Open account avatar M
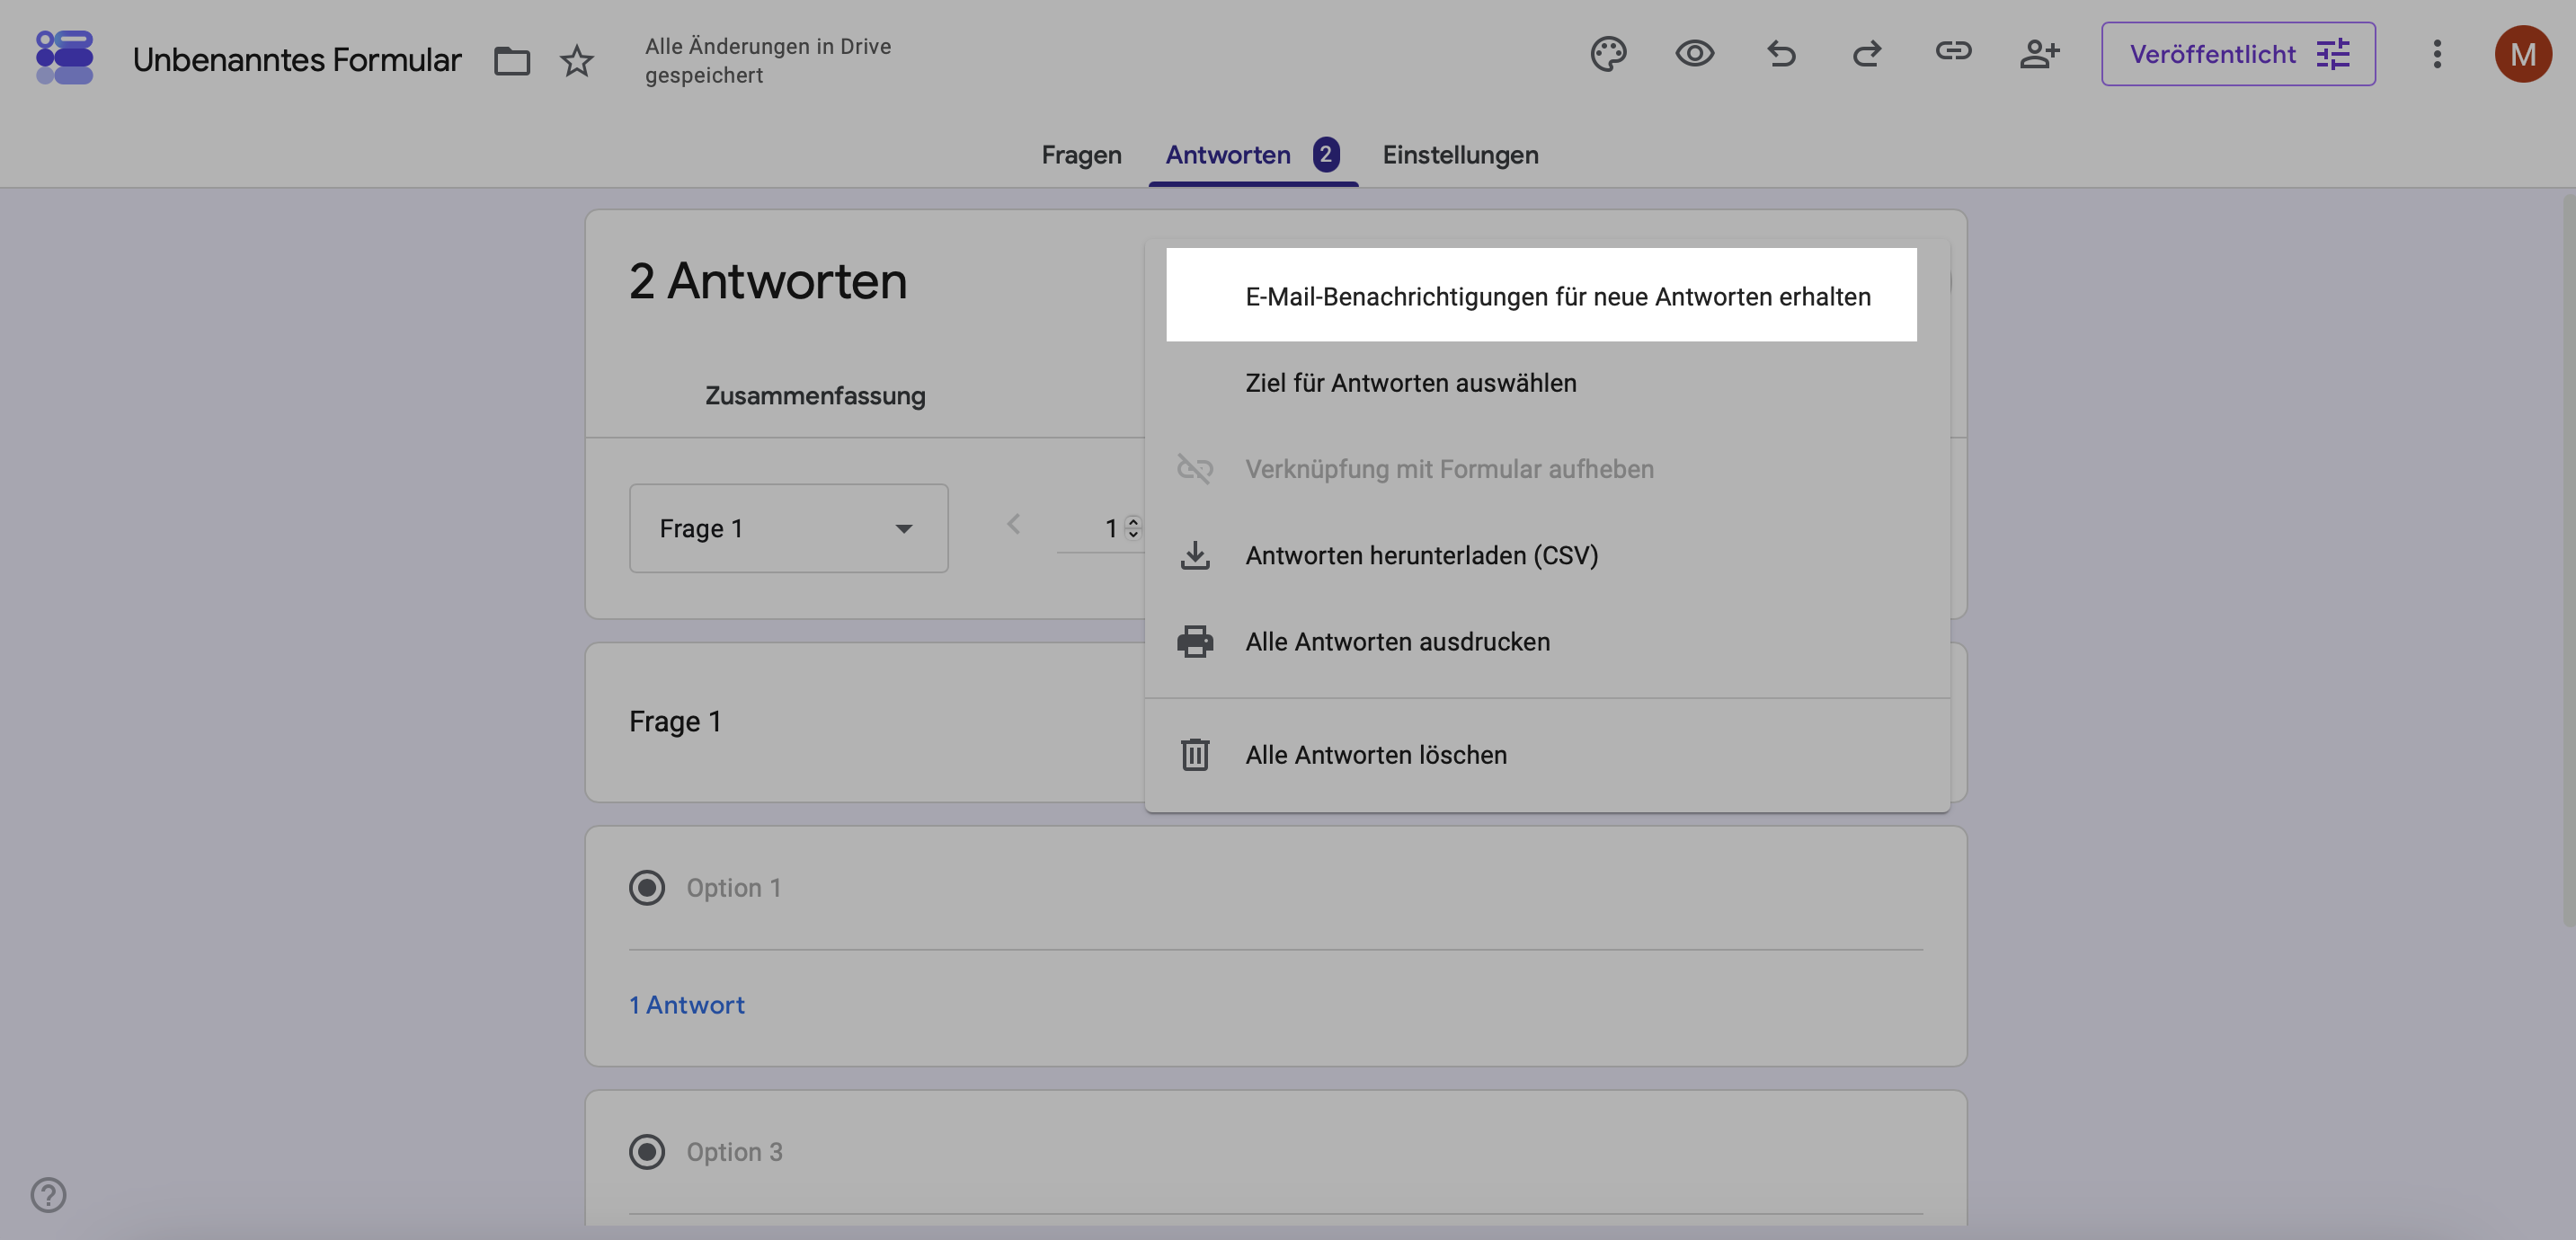 [x=2522, y=54]
